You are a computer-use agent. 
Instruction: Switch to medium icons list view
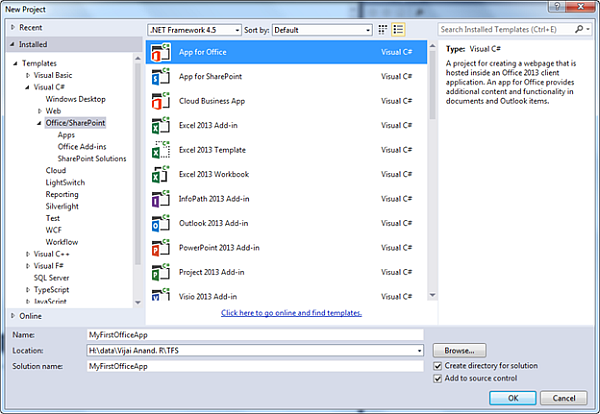[398, 30]
